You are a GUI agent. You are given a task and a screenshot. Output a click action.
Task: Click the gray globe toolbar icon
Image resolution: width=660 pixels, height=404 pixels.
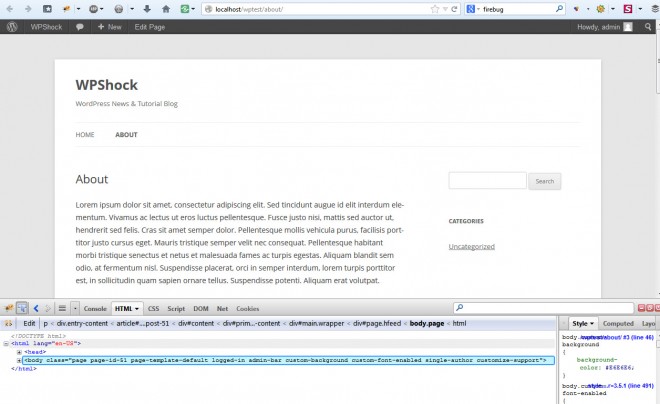pos(119,9)
